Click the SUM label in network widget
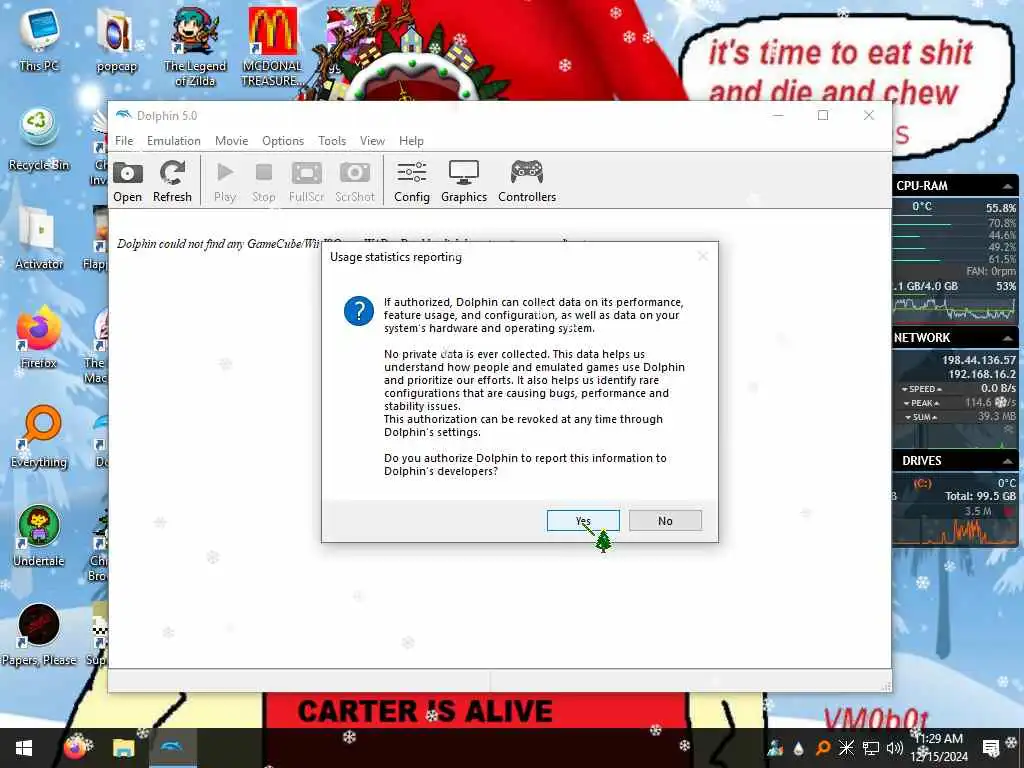The image size is (1024, 768). [x=921, y=417]
